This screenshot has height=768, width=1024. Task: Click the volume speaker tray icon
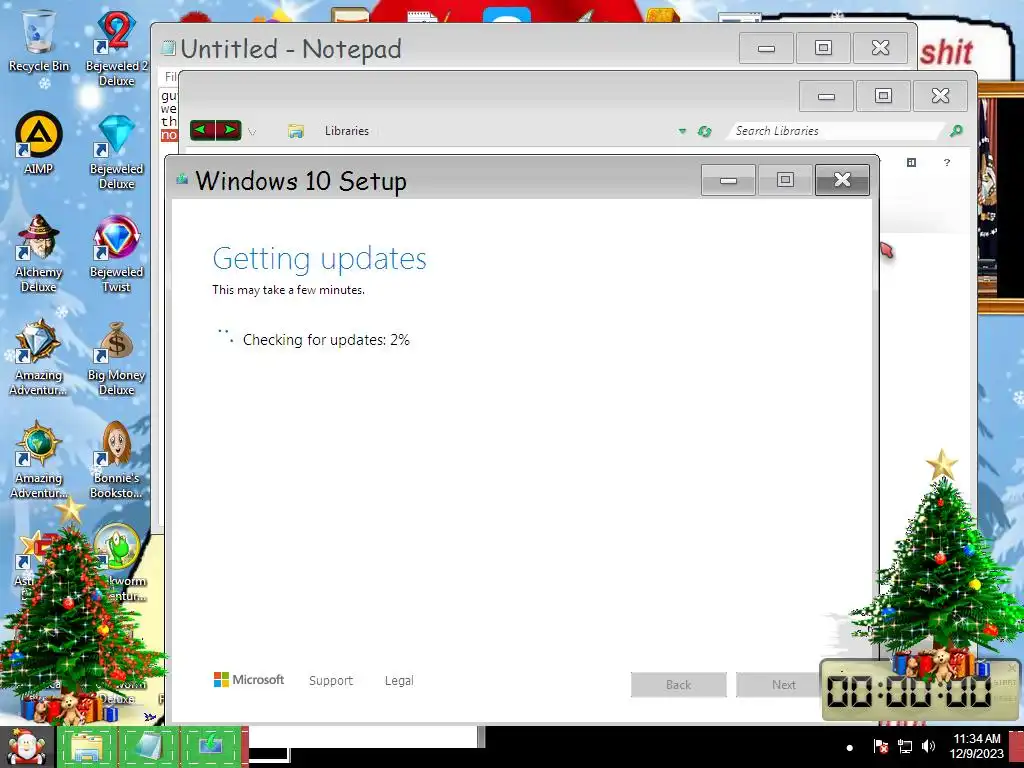coord(928,746)
